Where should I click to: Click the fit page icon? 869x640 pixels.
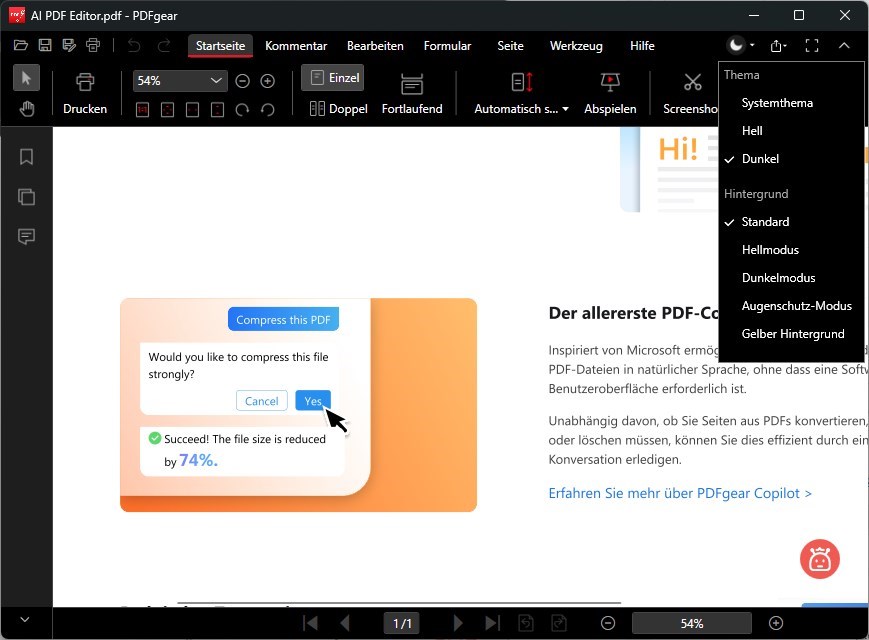coord(167,110)
